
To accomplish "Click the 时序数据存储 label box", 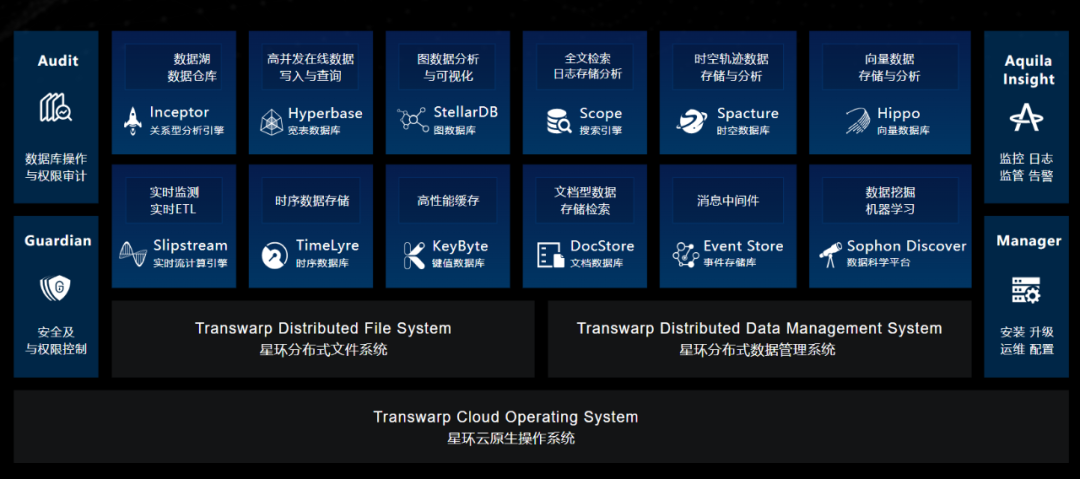I will [x=311, y=200].
